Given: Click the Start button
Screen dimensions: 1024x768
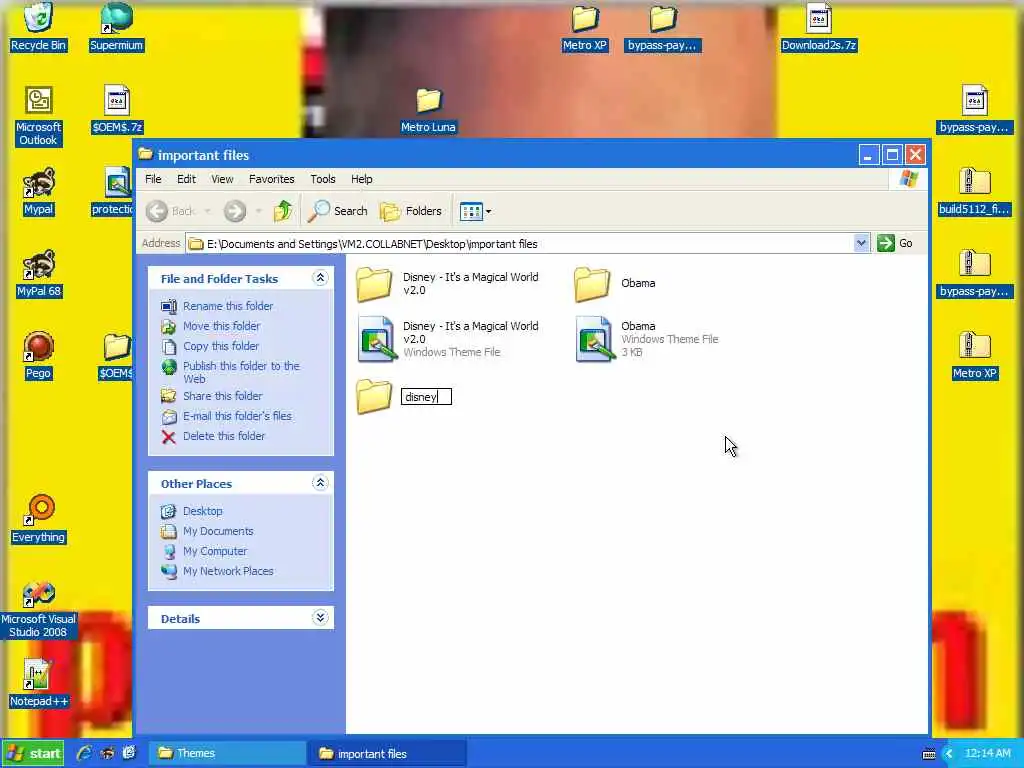Looking at the screenshot, I should tap(33, 753).
